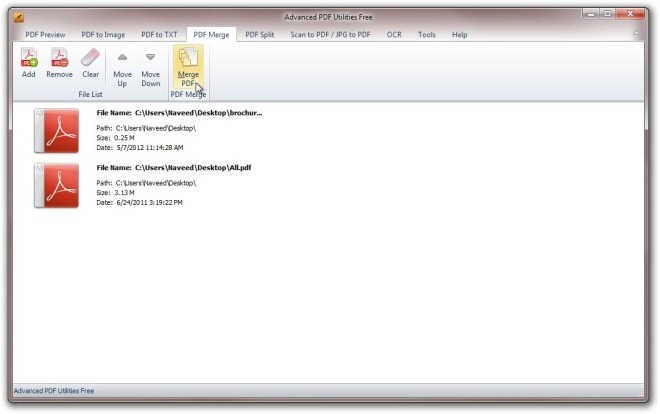This screenshot has width=660, height=414.
Task: Click the Merge PDF button
Action: click(x=188, y=67)
